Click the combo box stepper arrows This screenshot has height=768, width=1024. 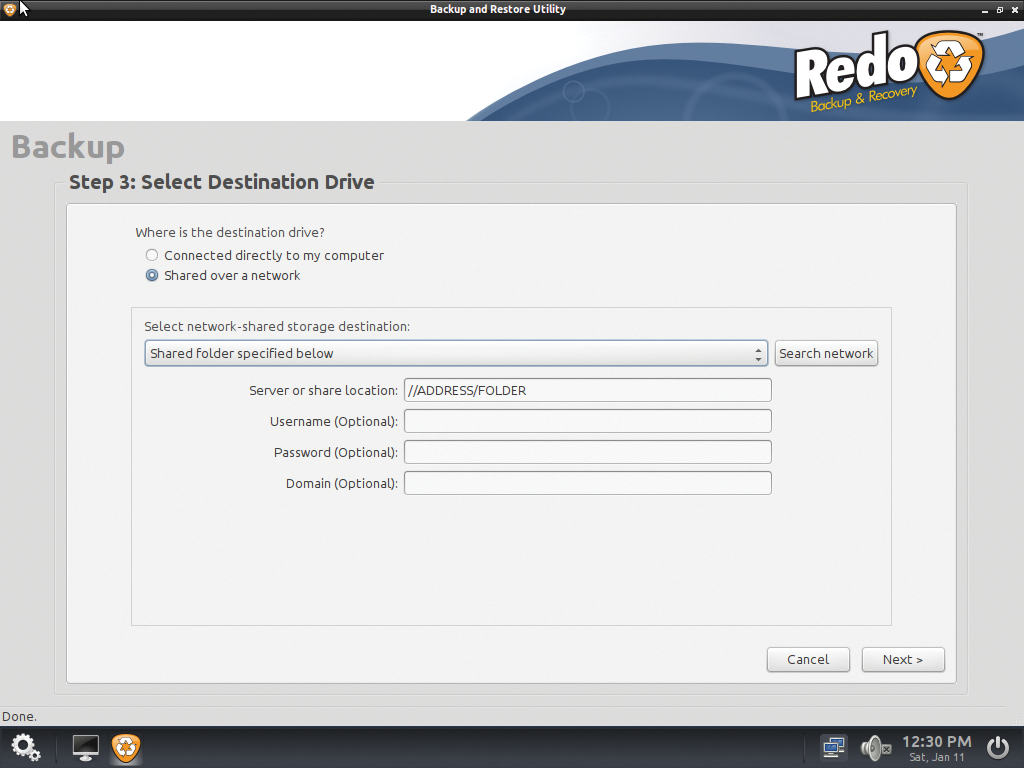758,353
